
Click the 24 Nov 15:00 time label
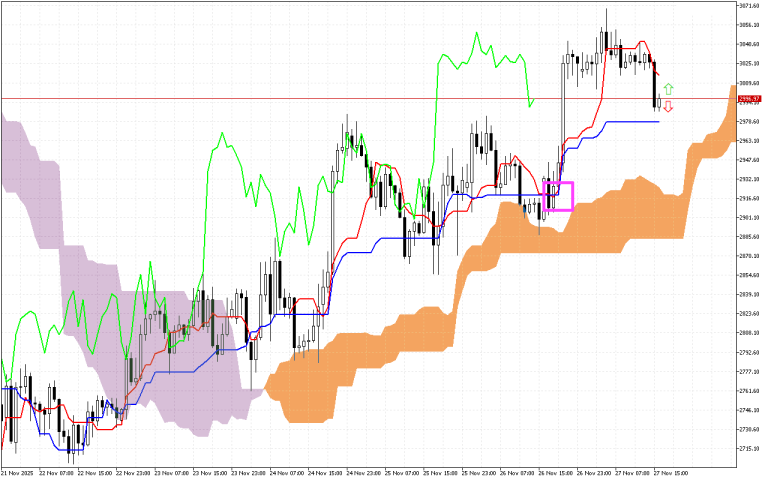pos(325,473)
